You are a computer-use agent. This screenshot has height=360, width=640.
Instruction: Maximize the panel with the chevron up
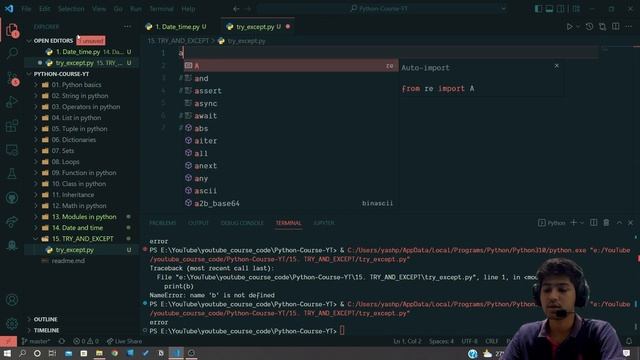pos(619,222)
